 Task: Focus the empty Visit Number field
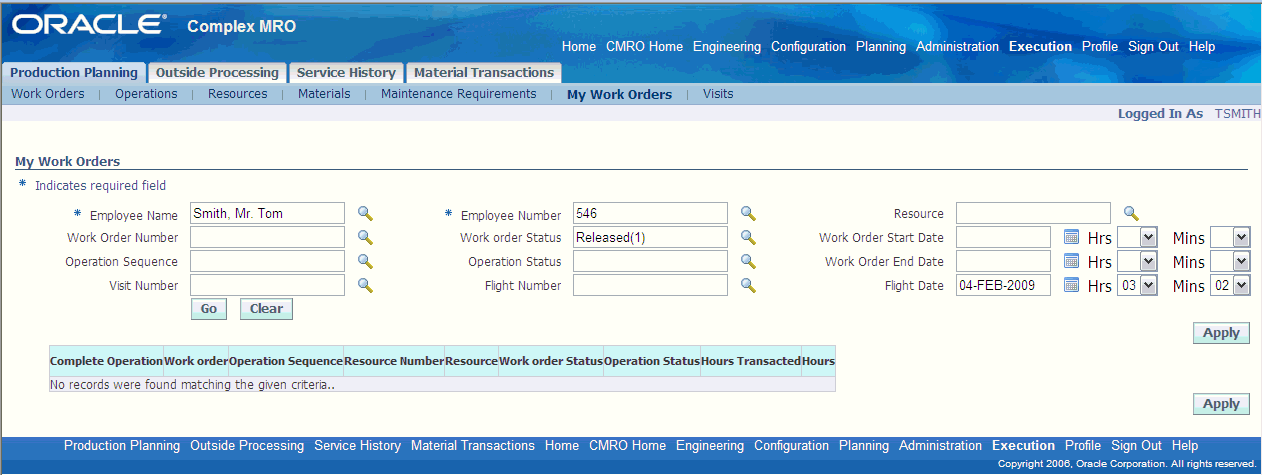click(268, 285)
